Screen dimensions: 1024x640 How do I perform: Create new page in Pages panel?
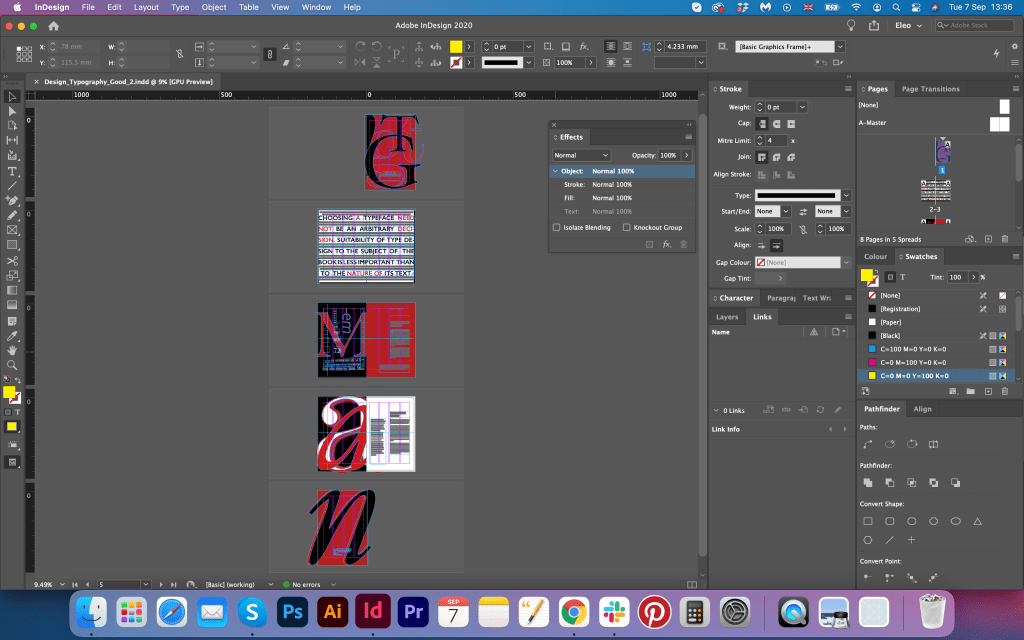988,239
